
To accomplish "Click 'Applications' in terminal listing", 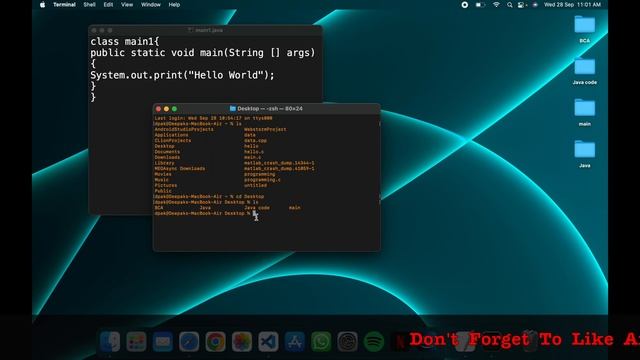I will click(171, 135).
